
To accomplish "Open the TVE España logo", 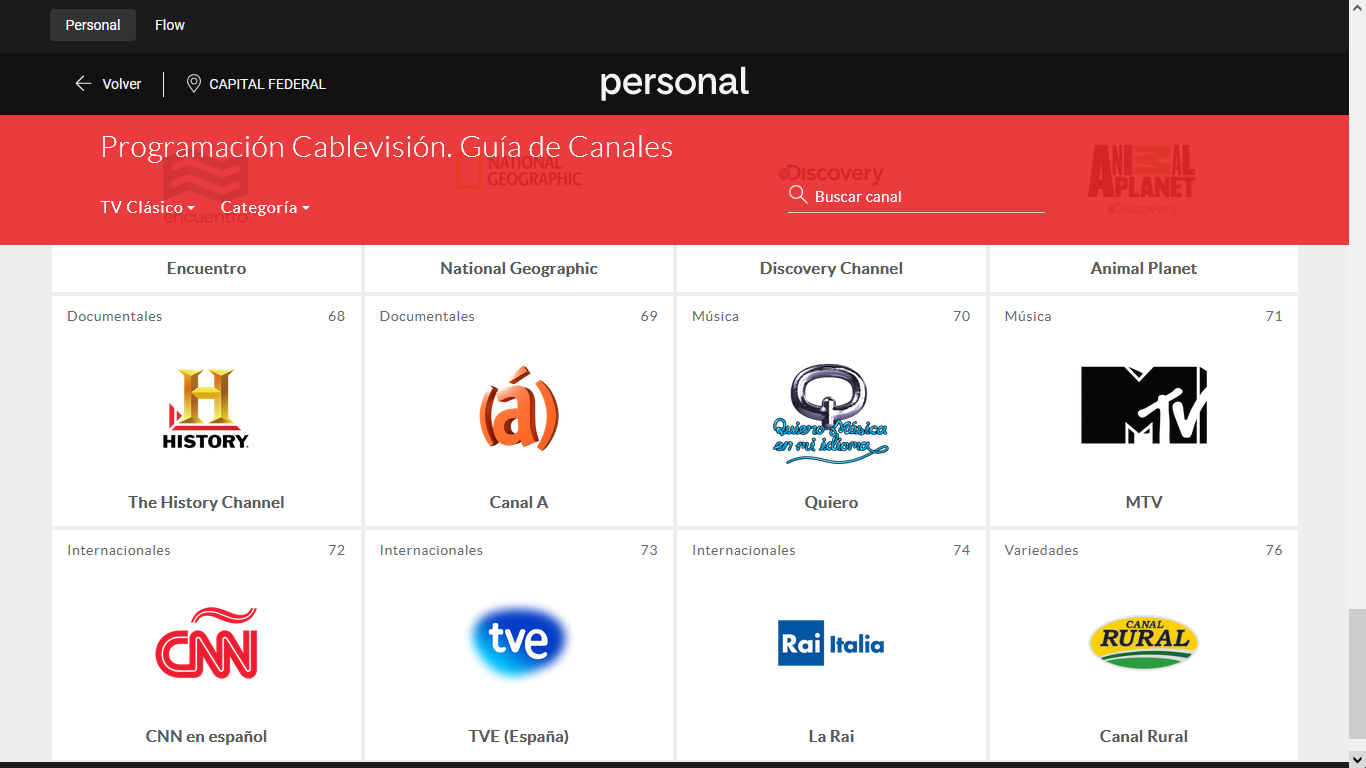I will pos(519,641).
